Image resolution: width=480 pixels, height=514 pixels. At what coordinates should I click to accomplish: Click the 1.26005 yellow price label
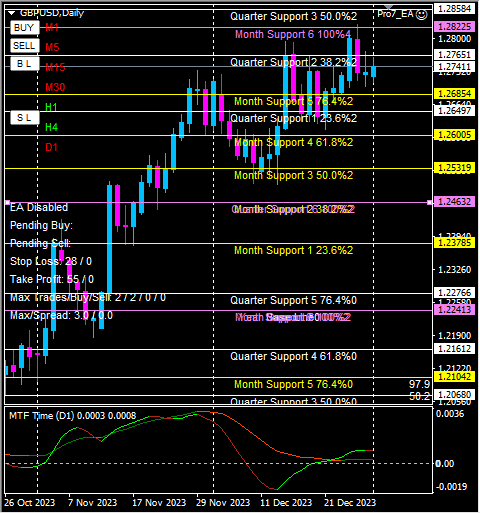point(455,135)
